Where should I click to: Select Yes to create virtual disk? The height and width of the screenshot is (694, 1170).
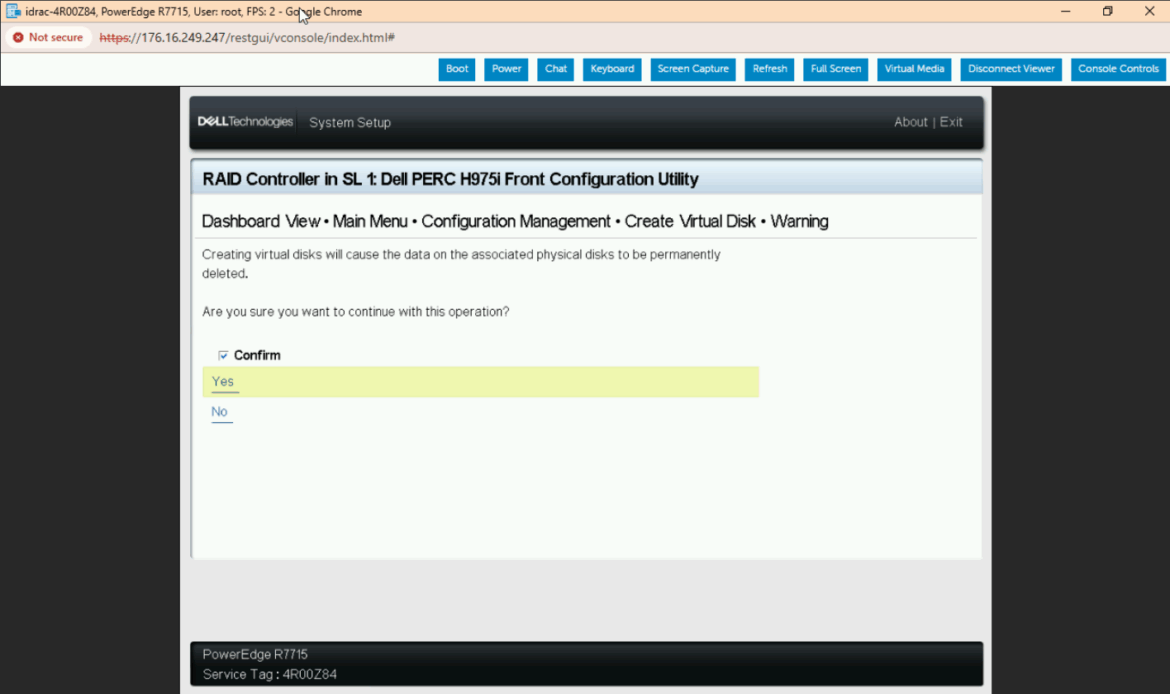tap(223, 382)
